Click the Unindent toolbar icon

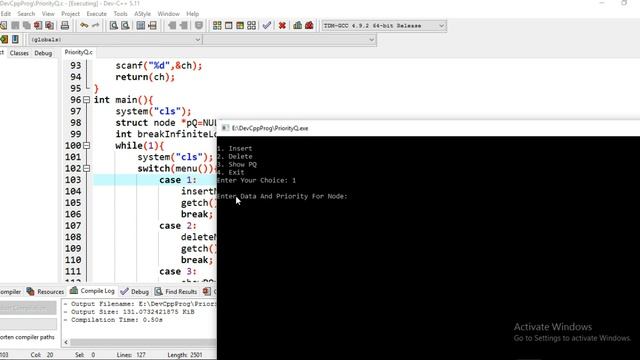click(x=184, y=25)
